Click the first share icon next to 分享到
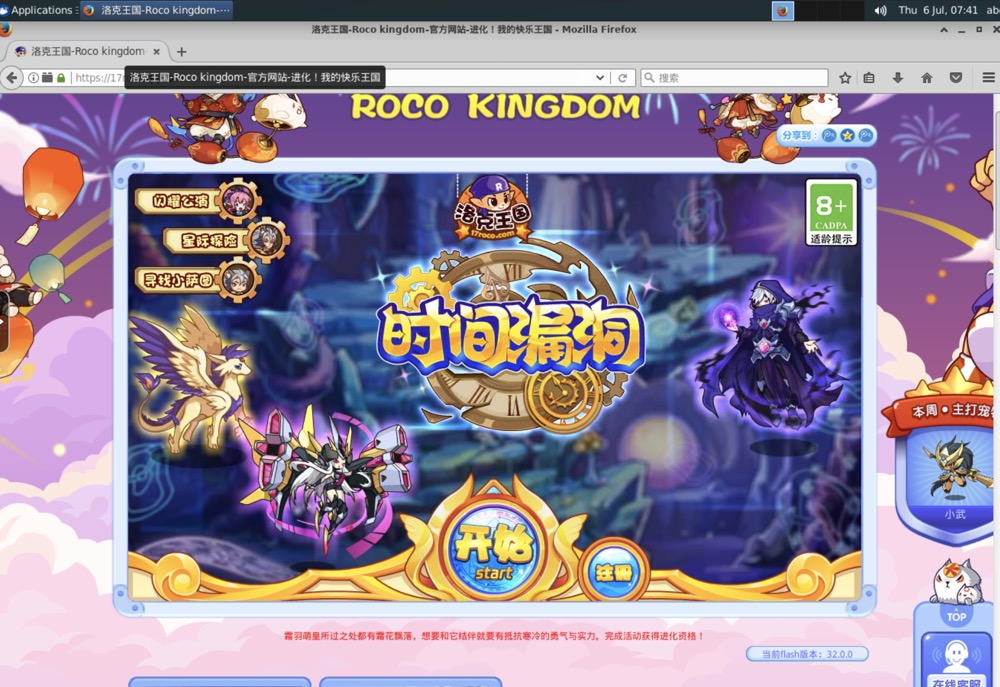 coord(828,135)
